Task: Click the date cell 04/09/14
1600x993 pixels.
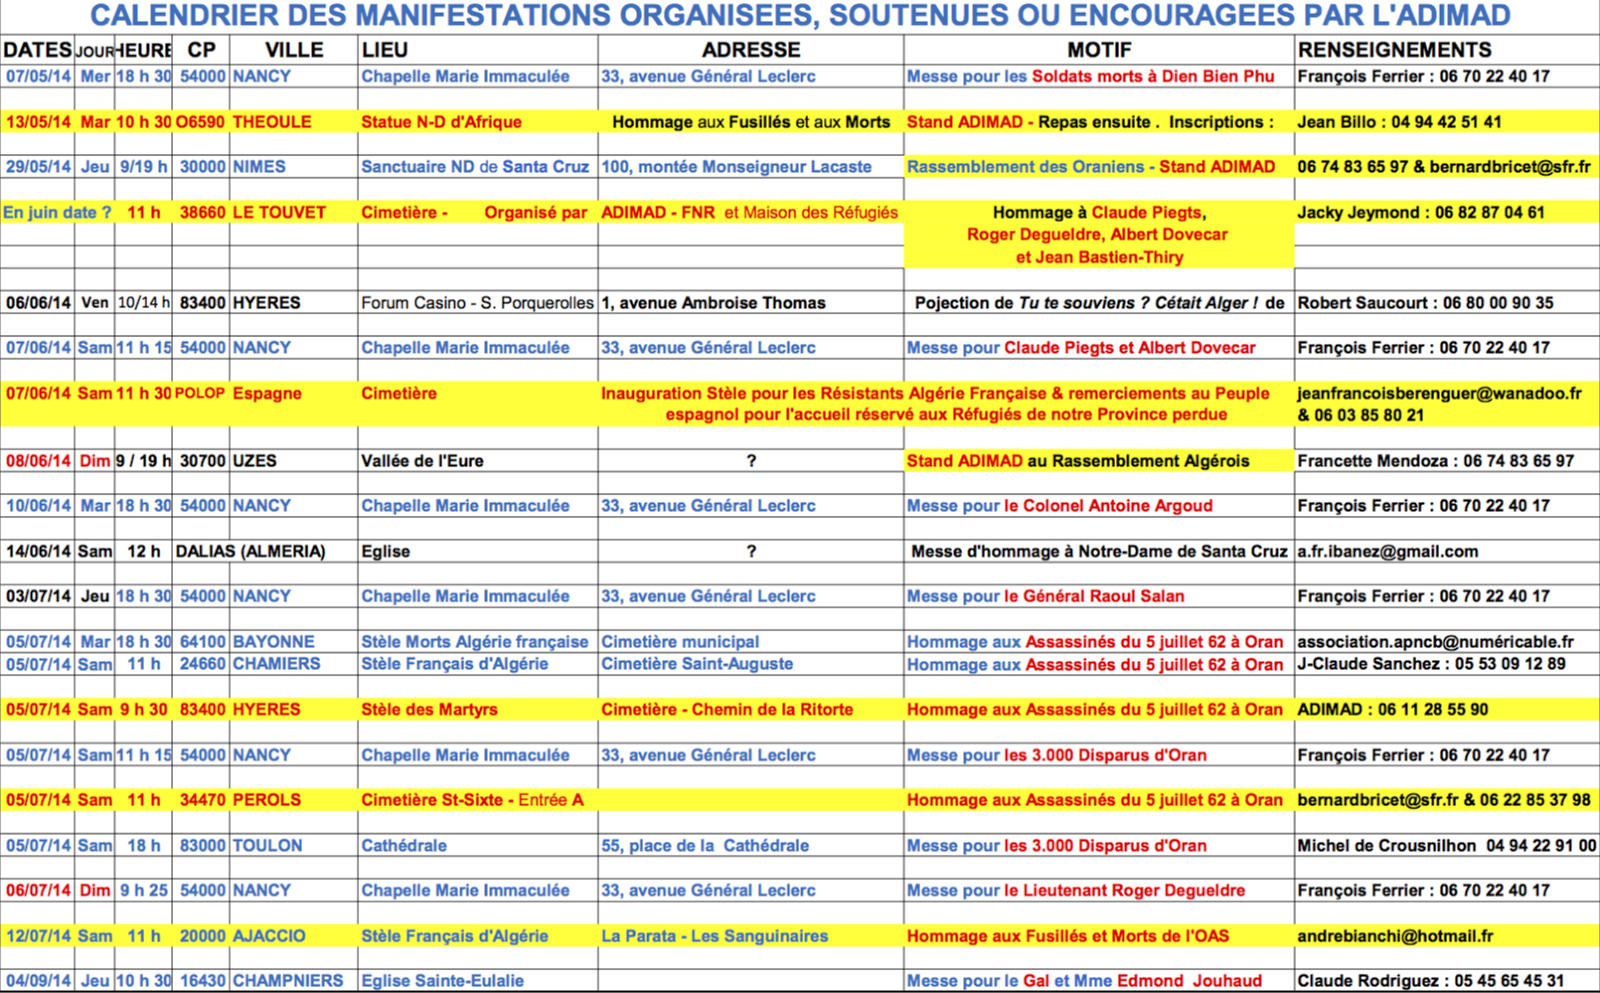Action: coord(38,981)
